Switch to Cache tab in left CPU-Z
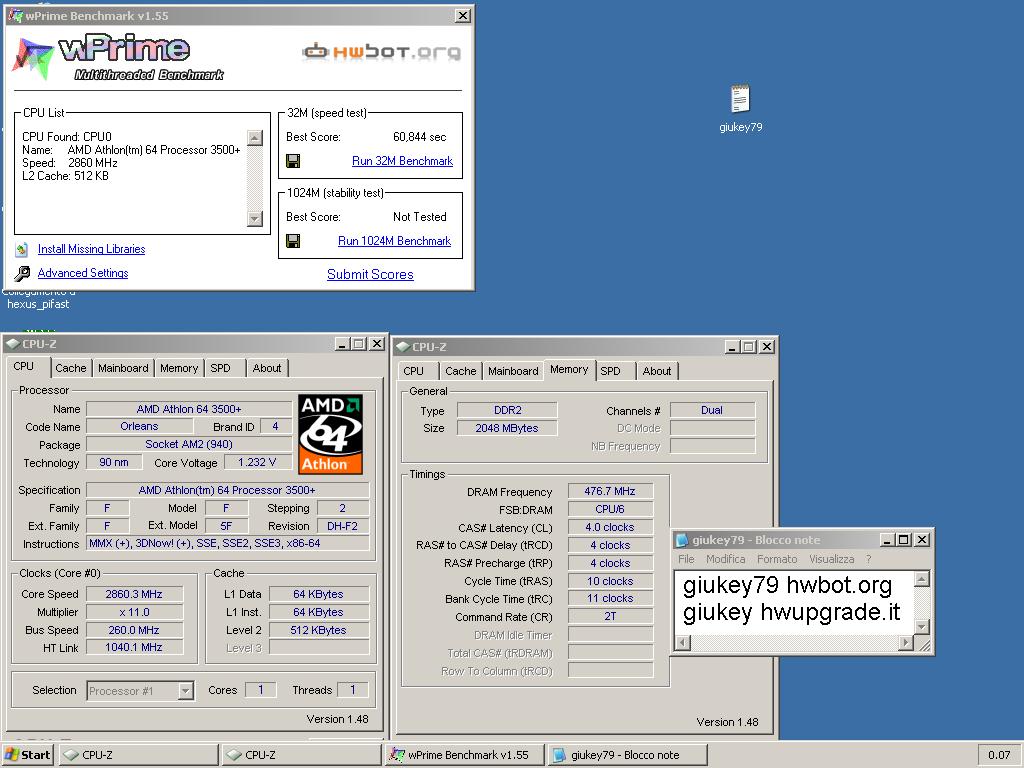 coord(71,368)
